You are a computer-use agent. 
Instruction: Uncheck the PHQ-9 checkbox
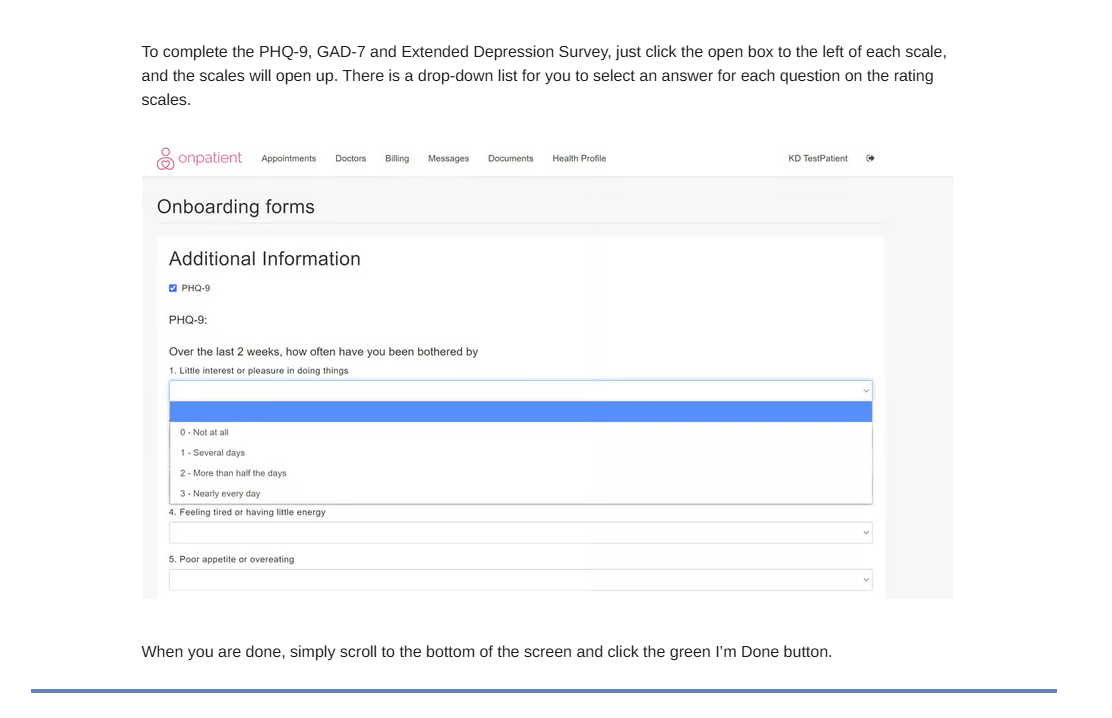[173, 288]
